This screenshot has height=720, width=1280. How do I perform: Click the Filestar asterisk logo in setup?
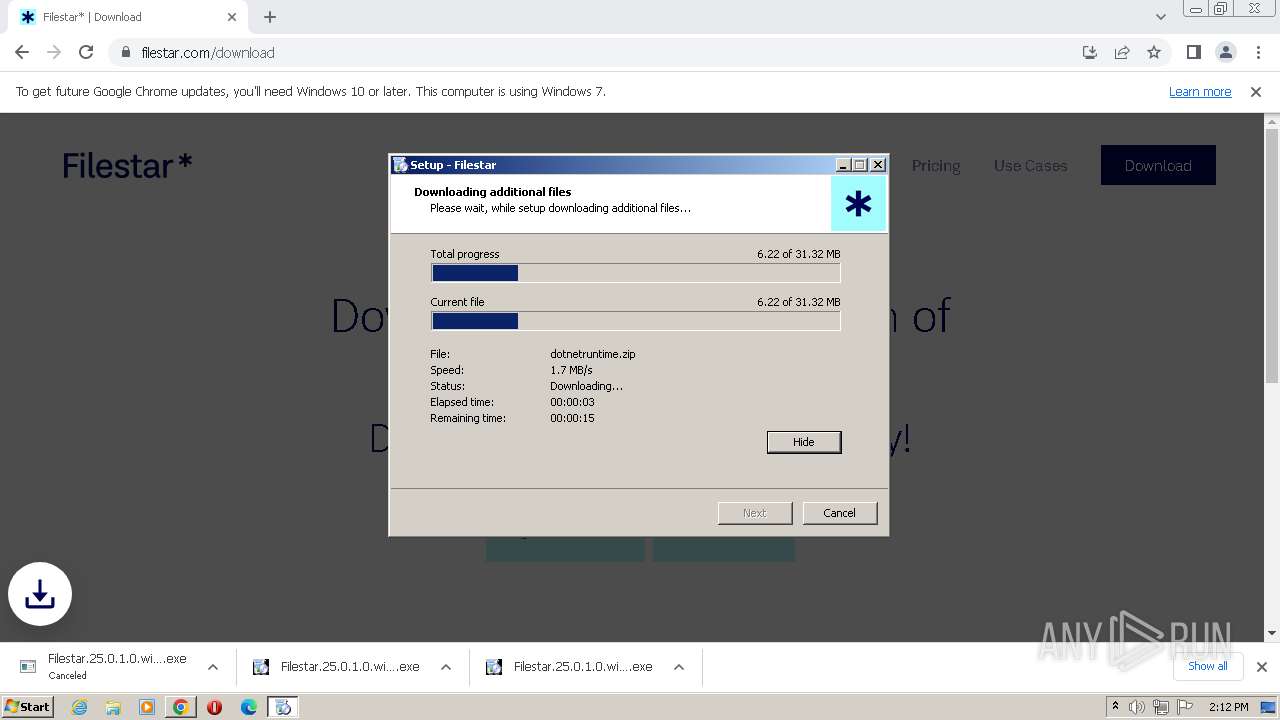pyautogui.click(x=858, y=204)
